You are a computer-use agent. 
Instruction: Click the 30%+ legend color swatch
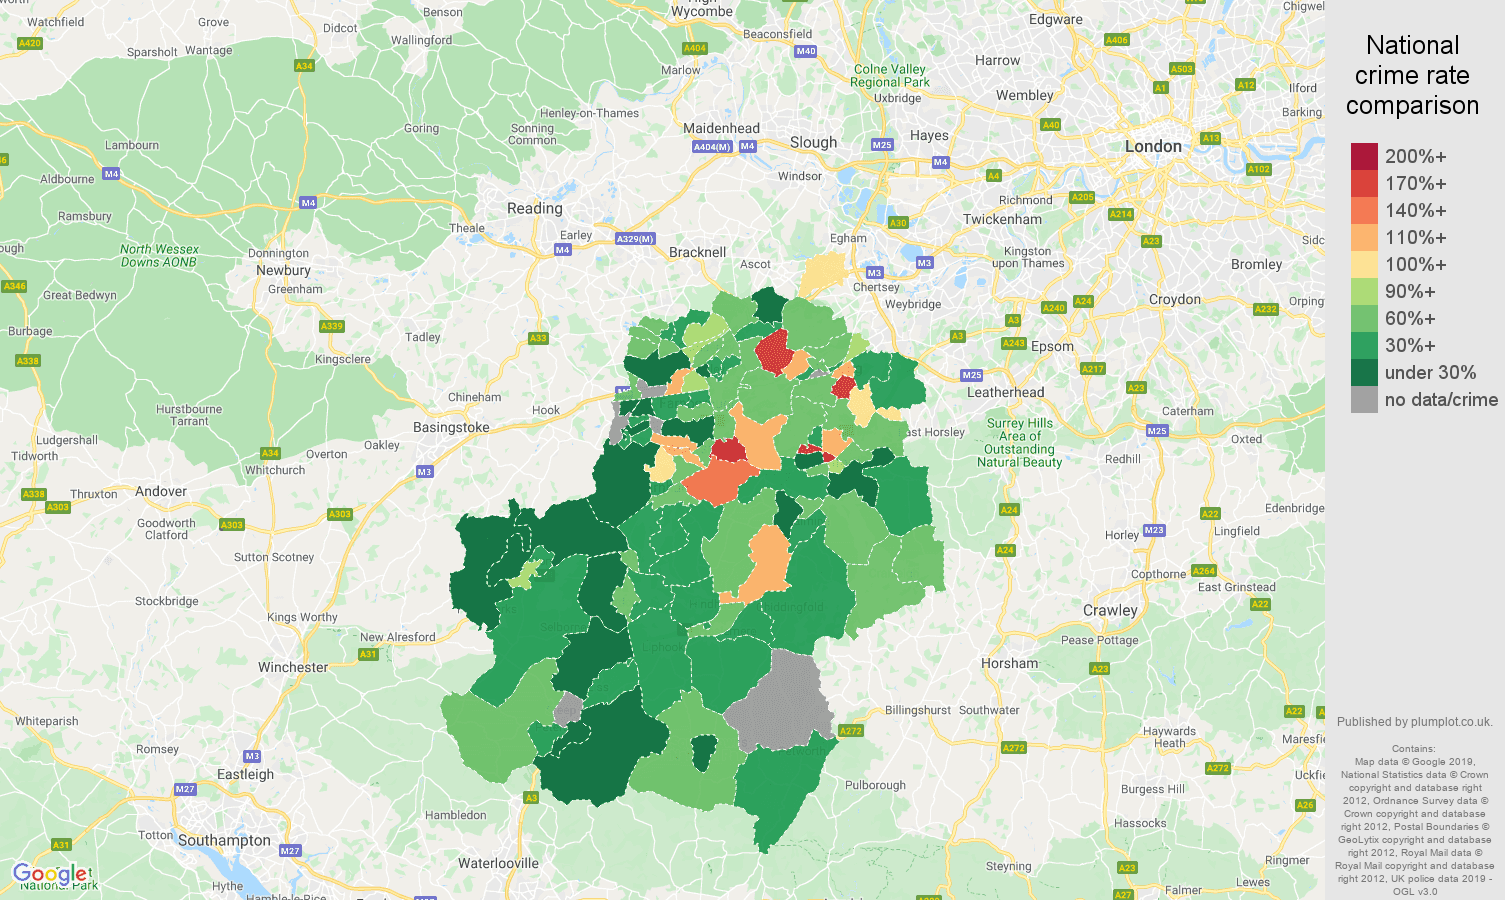tap(1364, 346)
